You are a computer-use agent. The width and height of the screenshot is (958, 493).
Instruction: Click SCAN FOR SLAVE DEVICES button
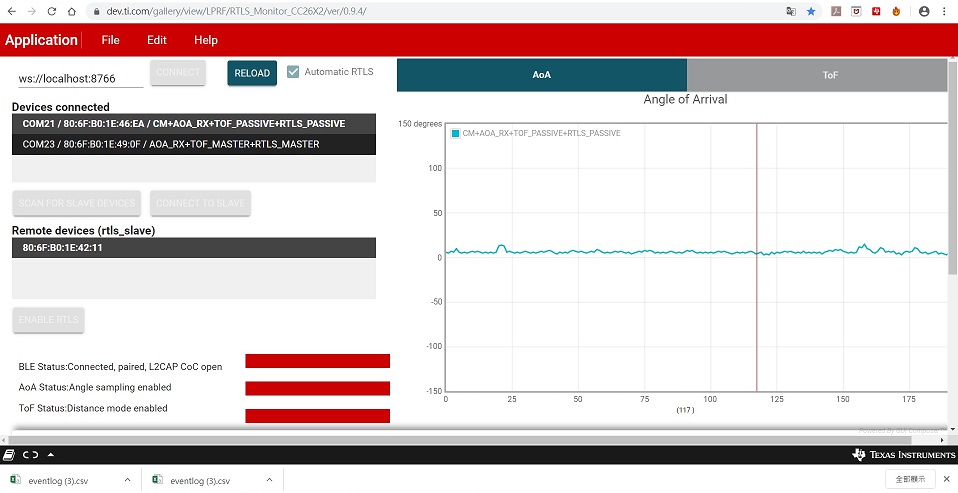pos(76,203)
